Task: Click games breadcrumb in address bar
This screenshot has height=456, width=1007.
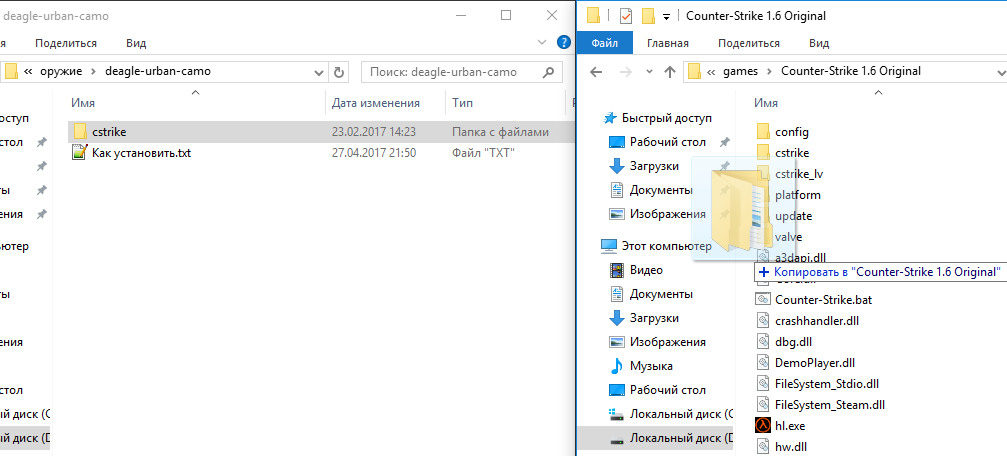Action: click(740, 71)
